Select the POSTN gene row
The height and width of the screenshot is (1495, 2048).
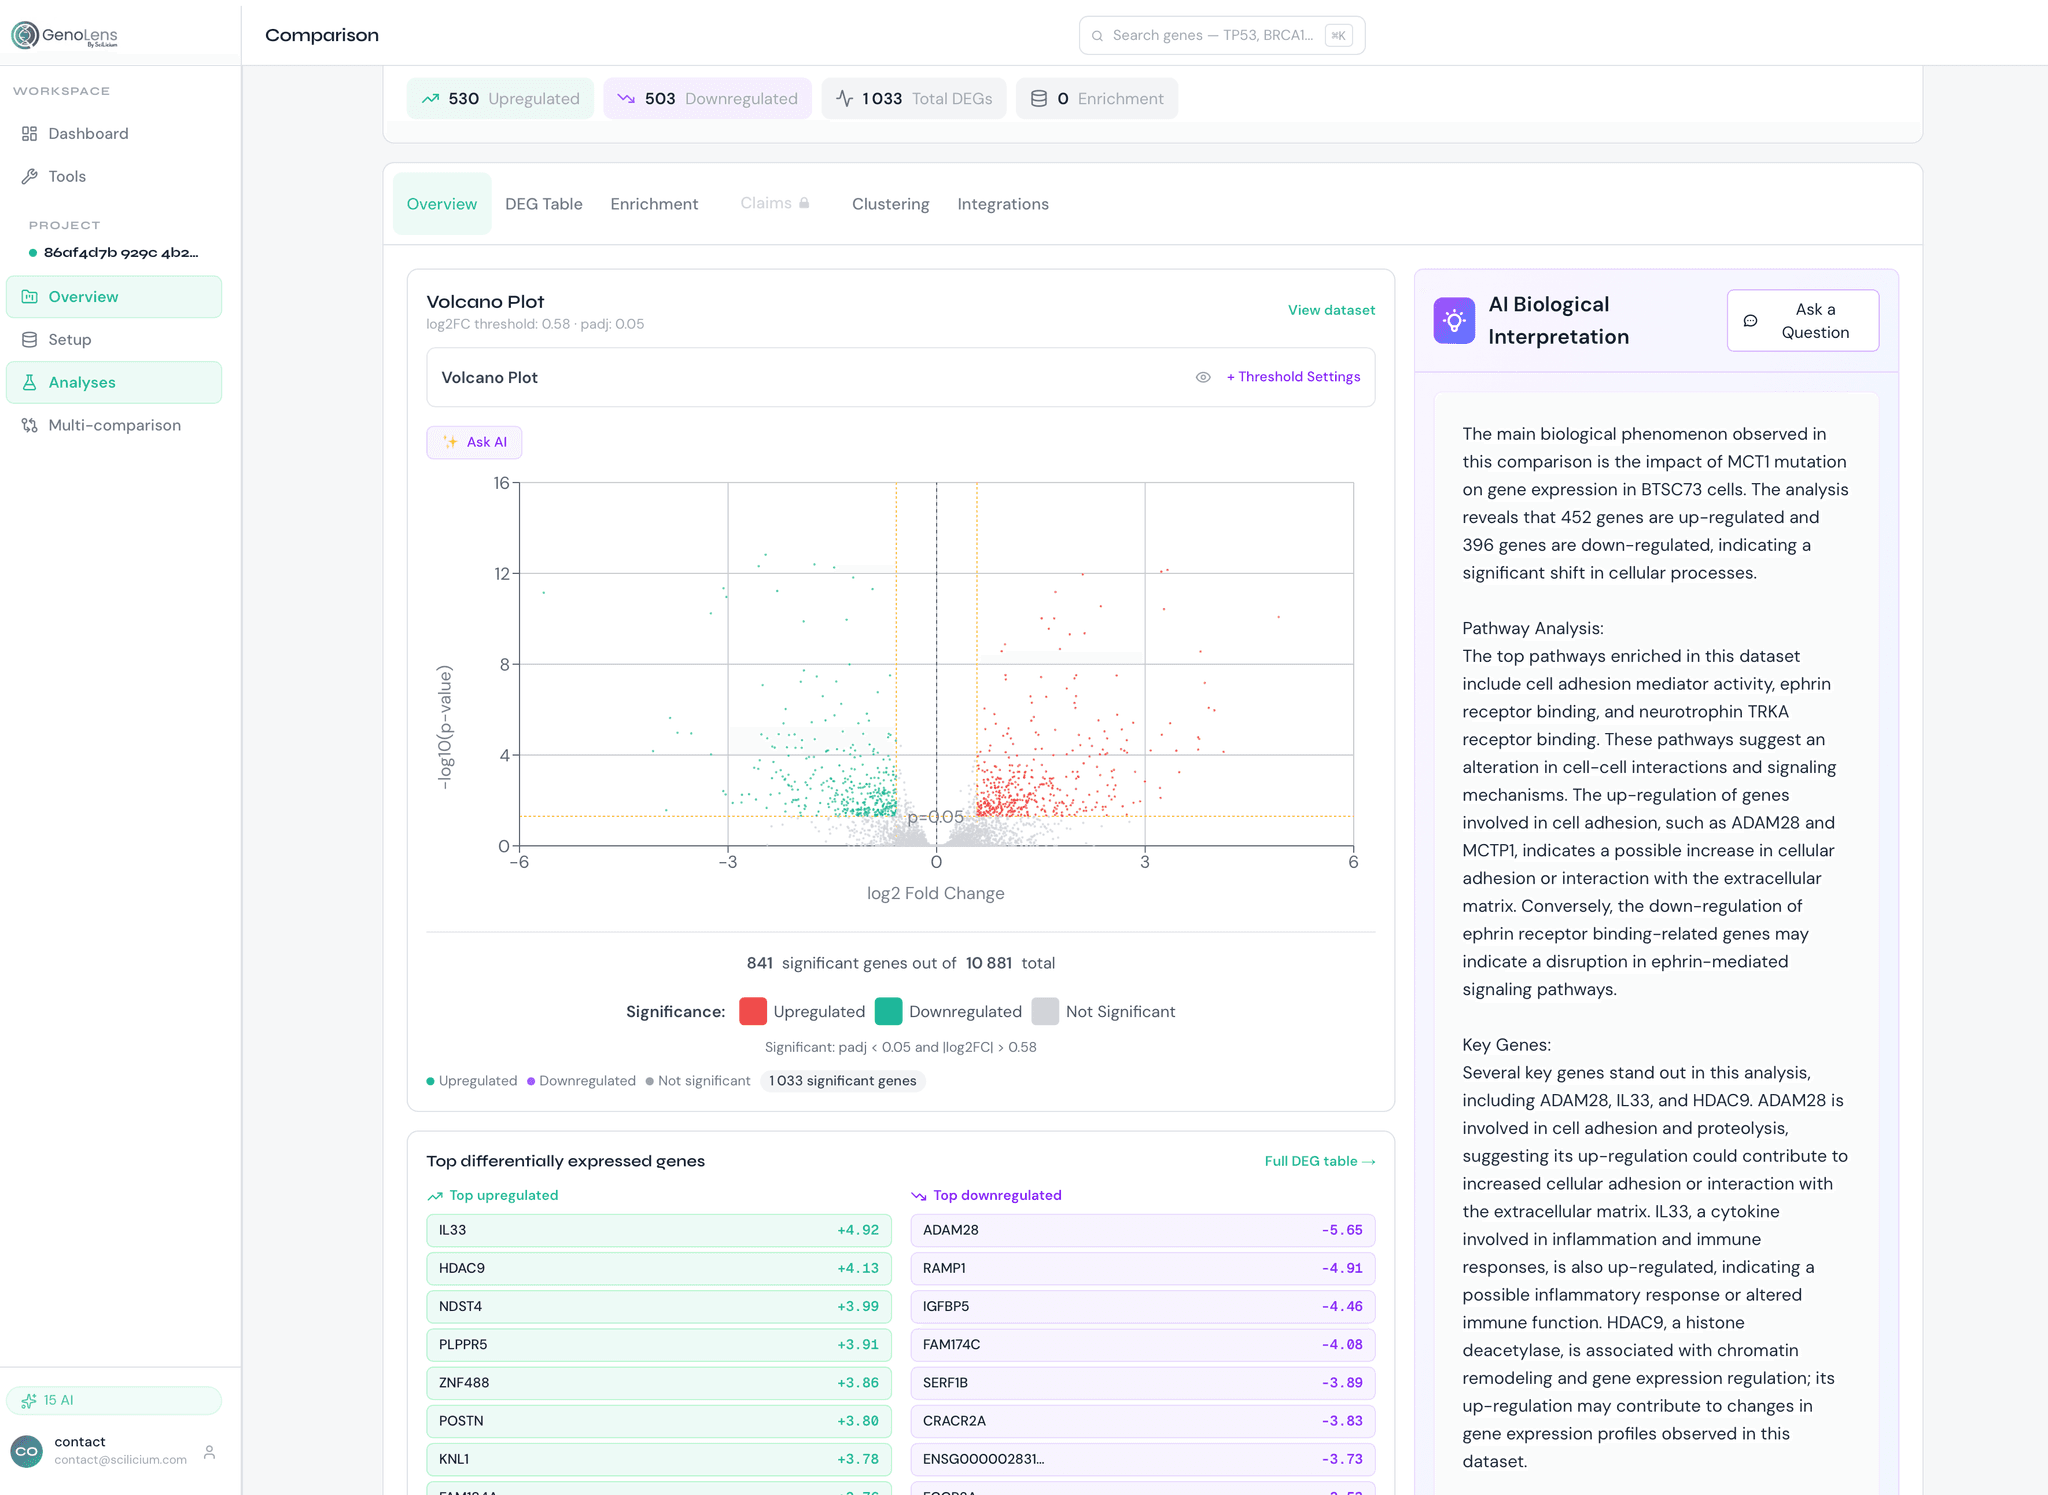[659, 1421]
